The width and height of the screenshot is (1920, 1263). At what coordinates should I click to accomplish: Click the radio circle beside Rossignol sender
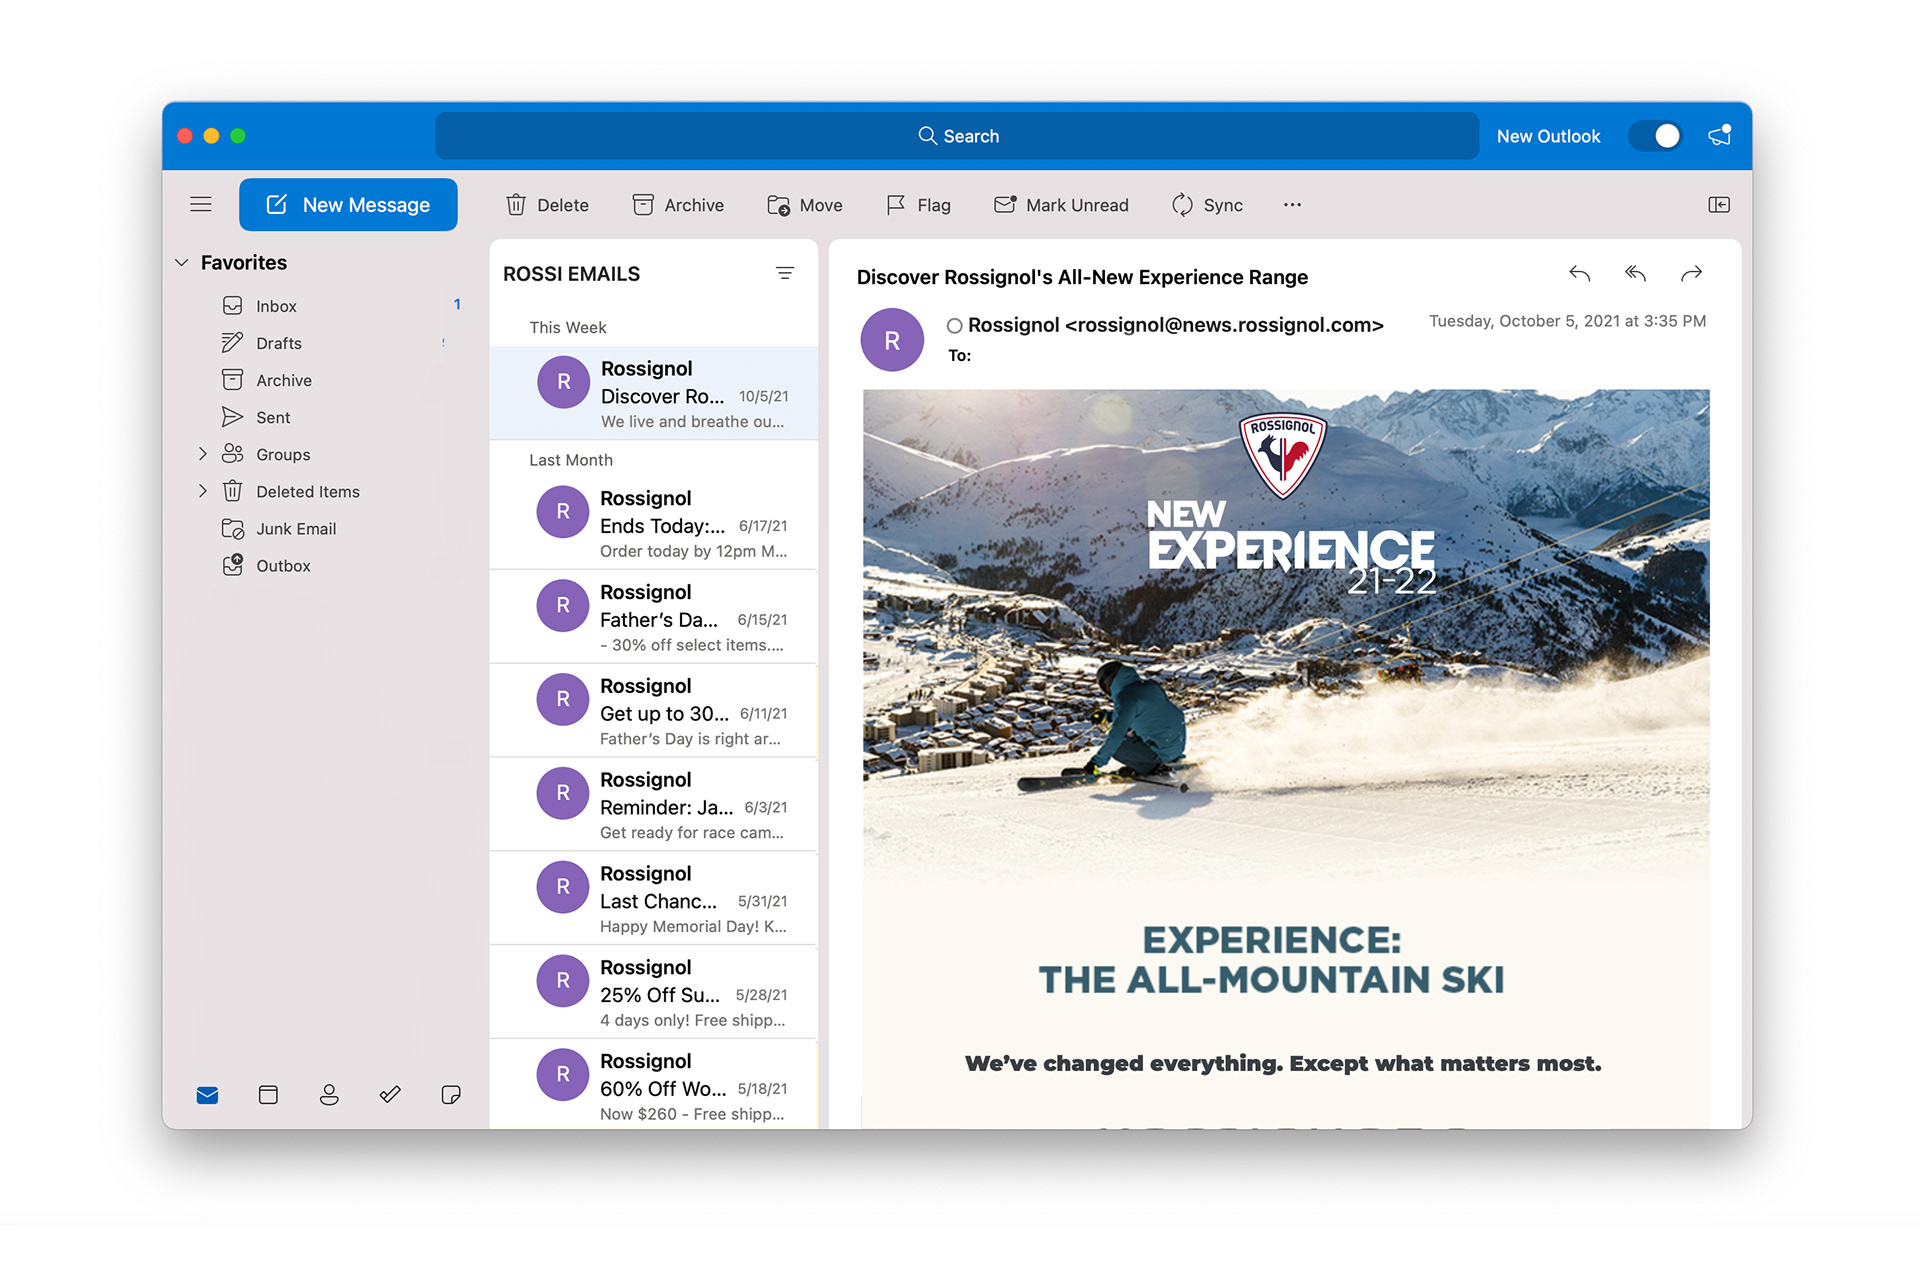[x=954, y=326]
